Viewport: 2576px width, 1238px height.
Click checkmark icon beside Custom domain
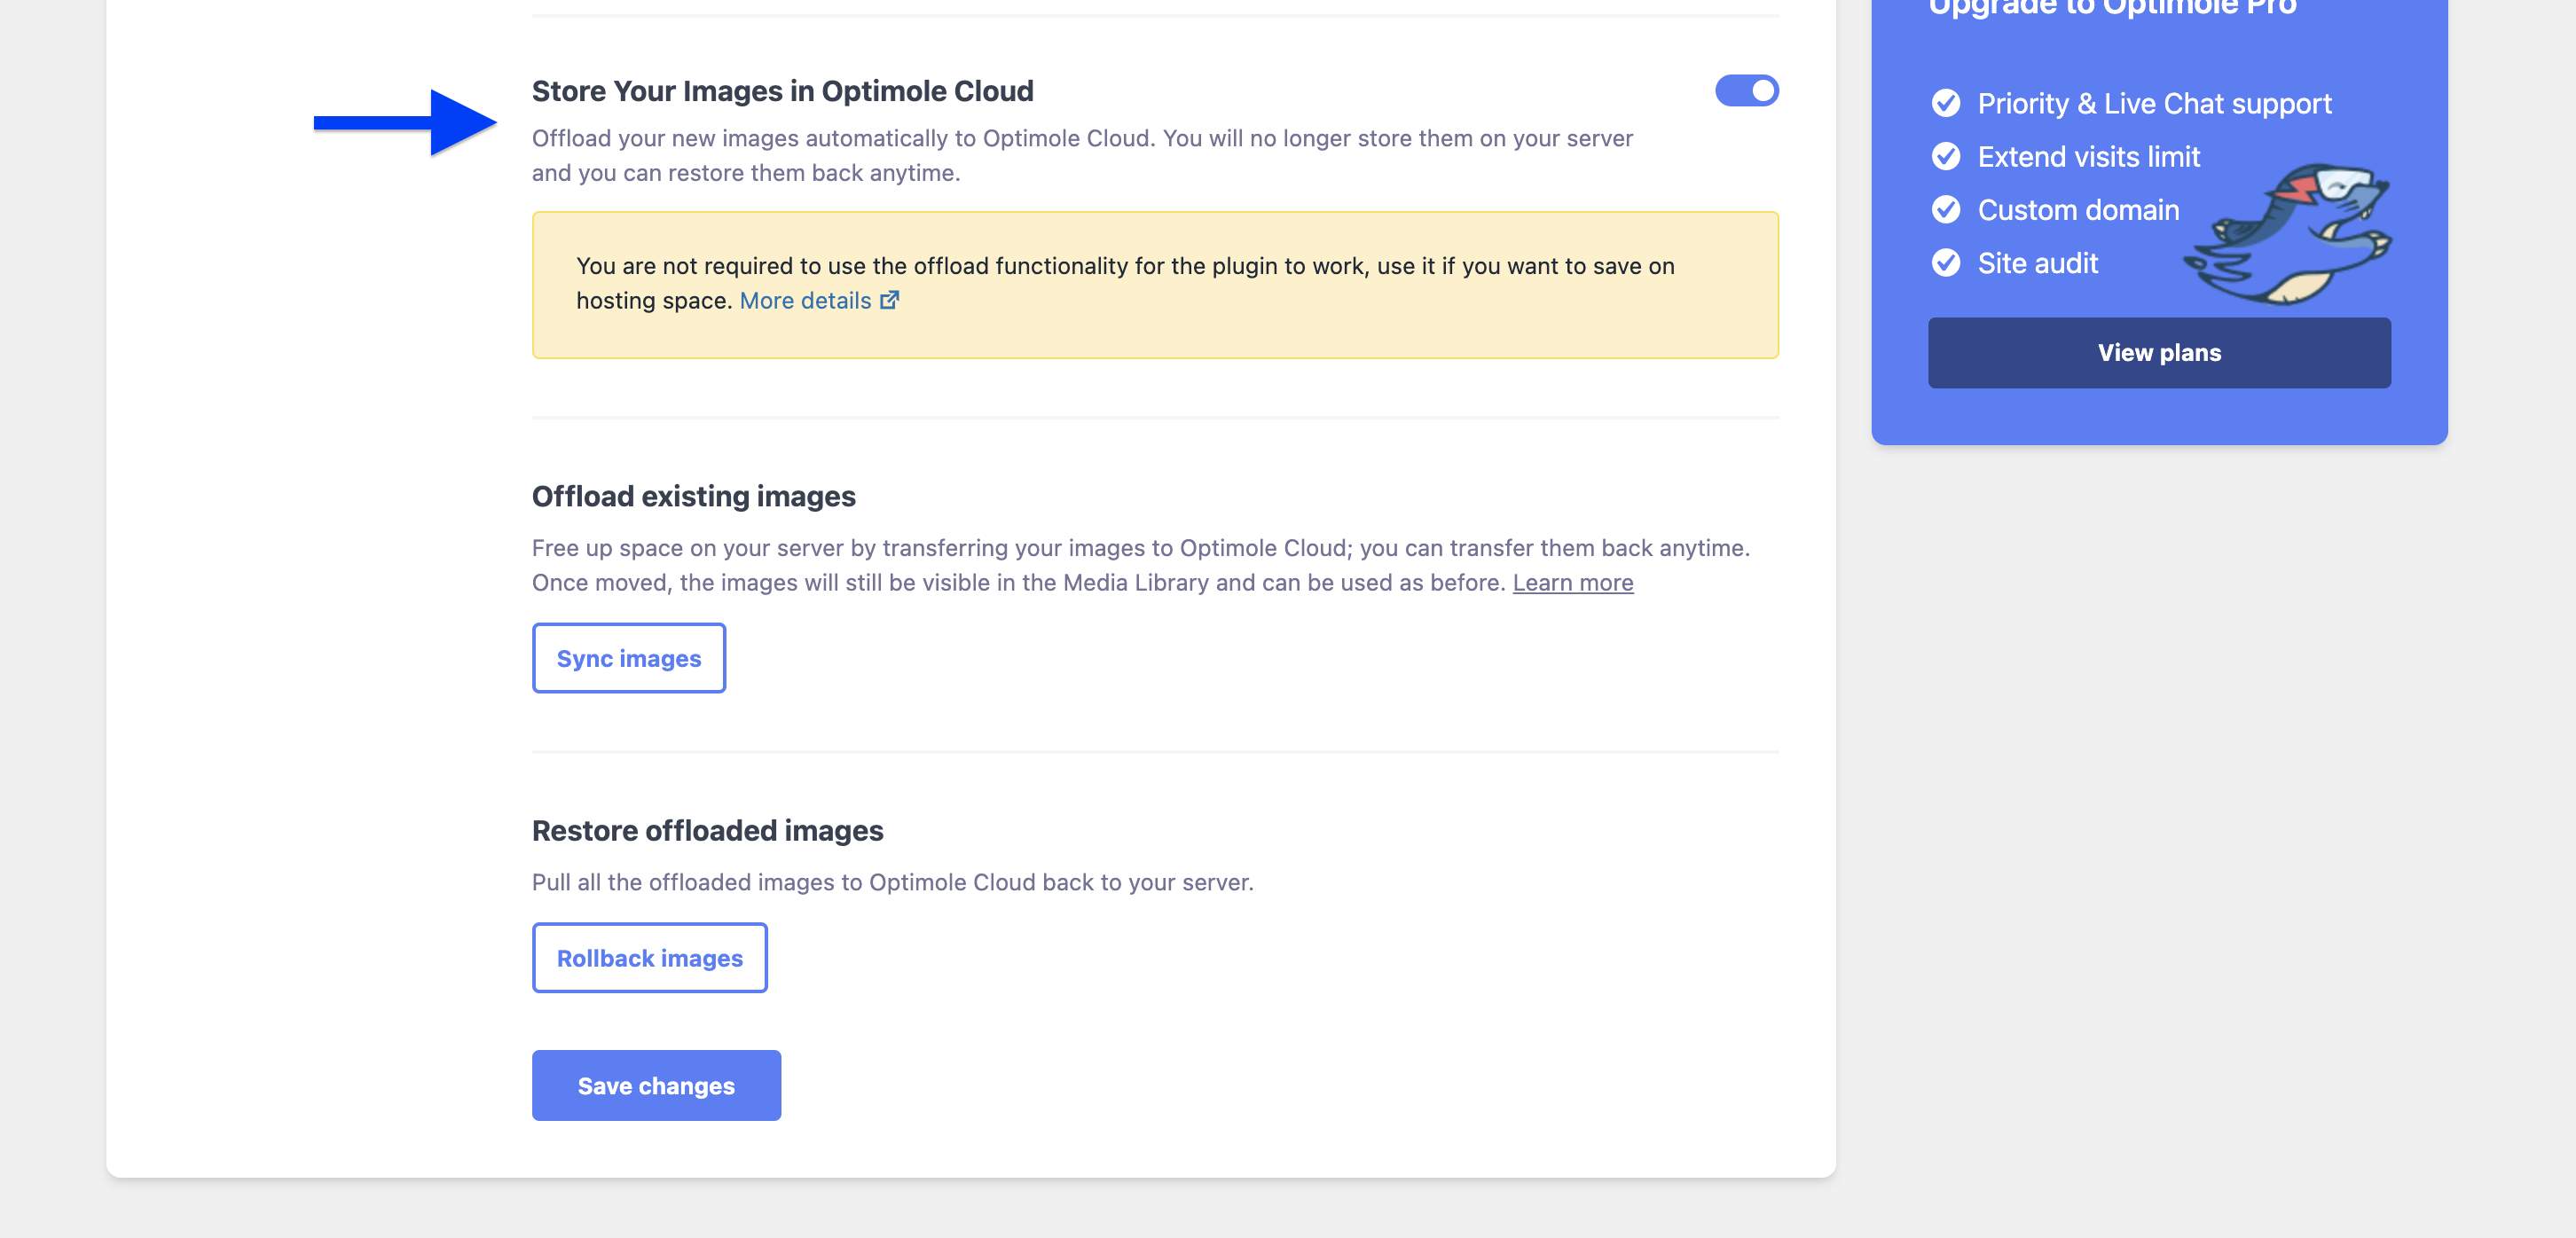coord(1945,210)
